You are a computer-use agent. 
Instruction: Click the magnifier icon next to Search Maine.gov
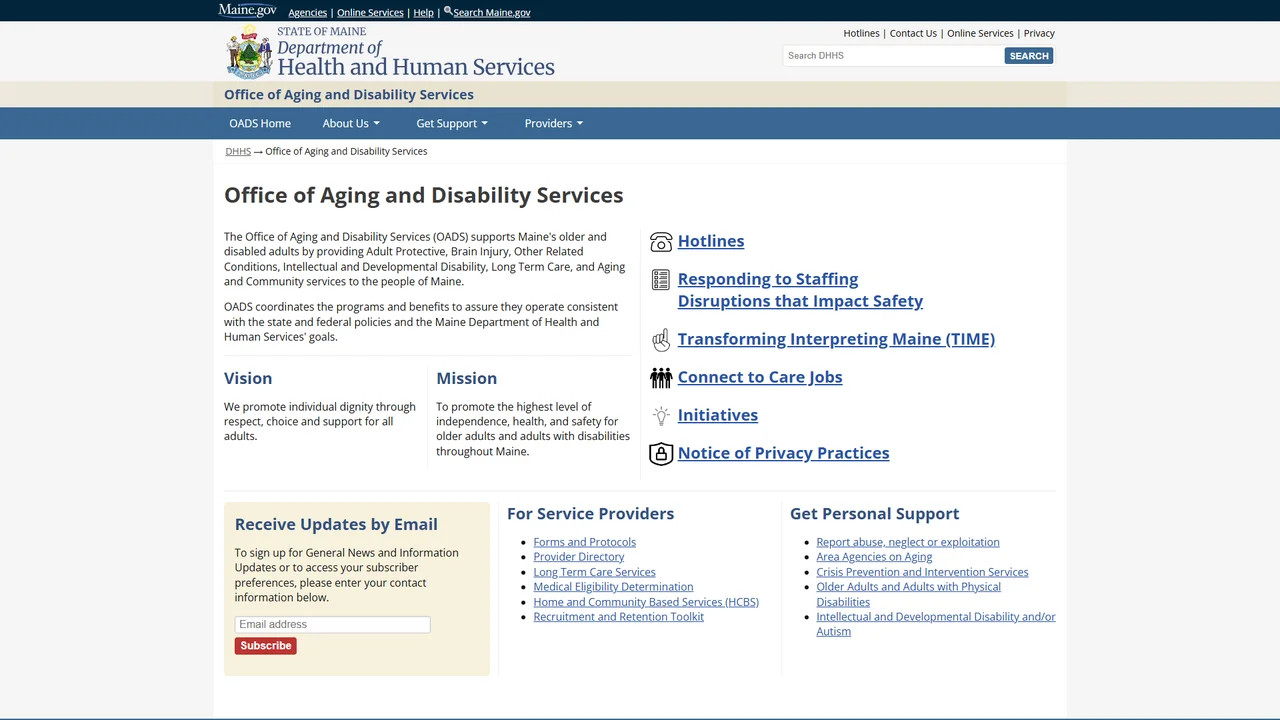click(x=448, y=11)
